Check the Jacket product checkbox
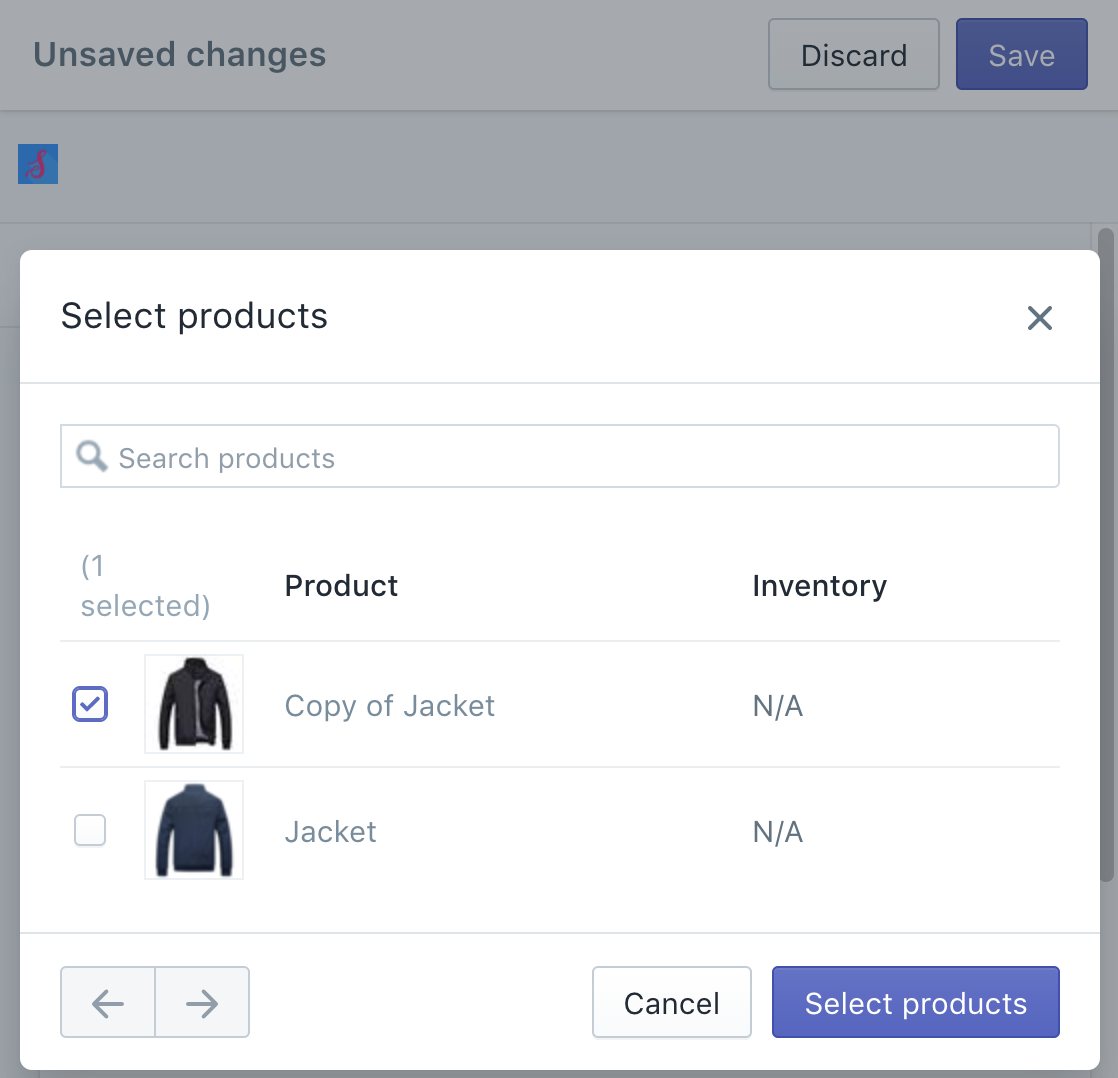The height and width of the screenshot is (1078, 1118). pos(90,830)
